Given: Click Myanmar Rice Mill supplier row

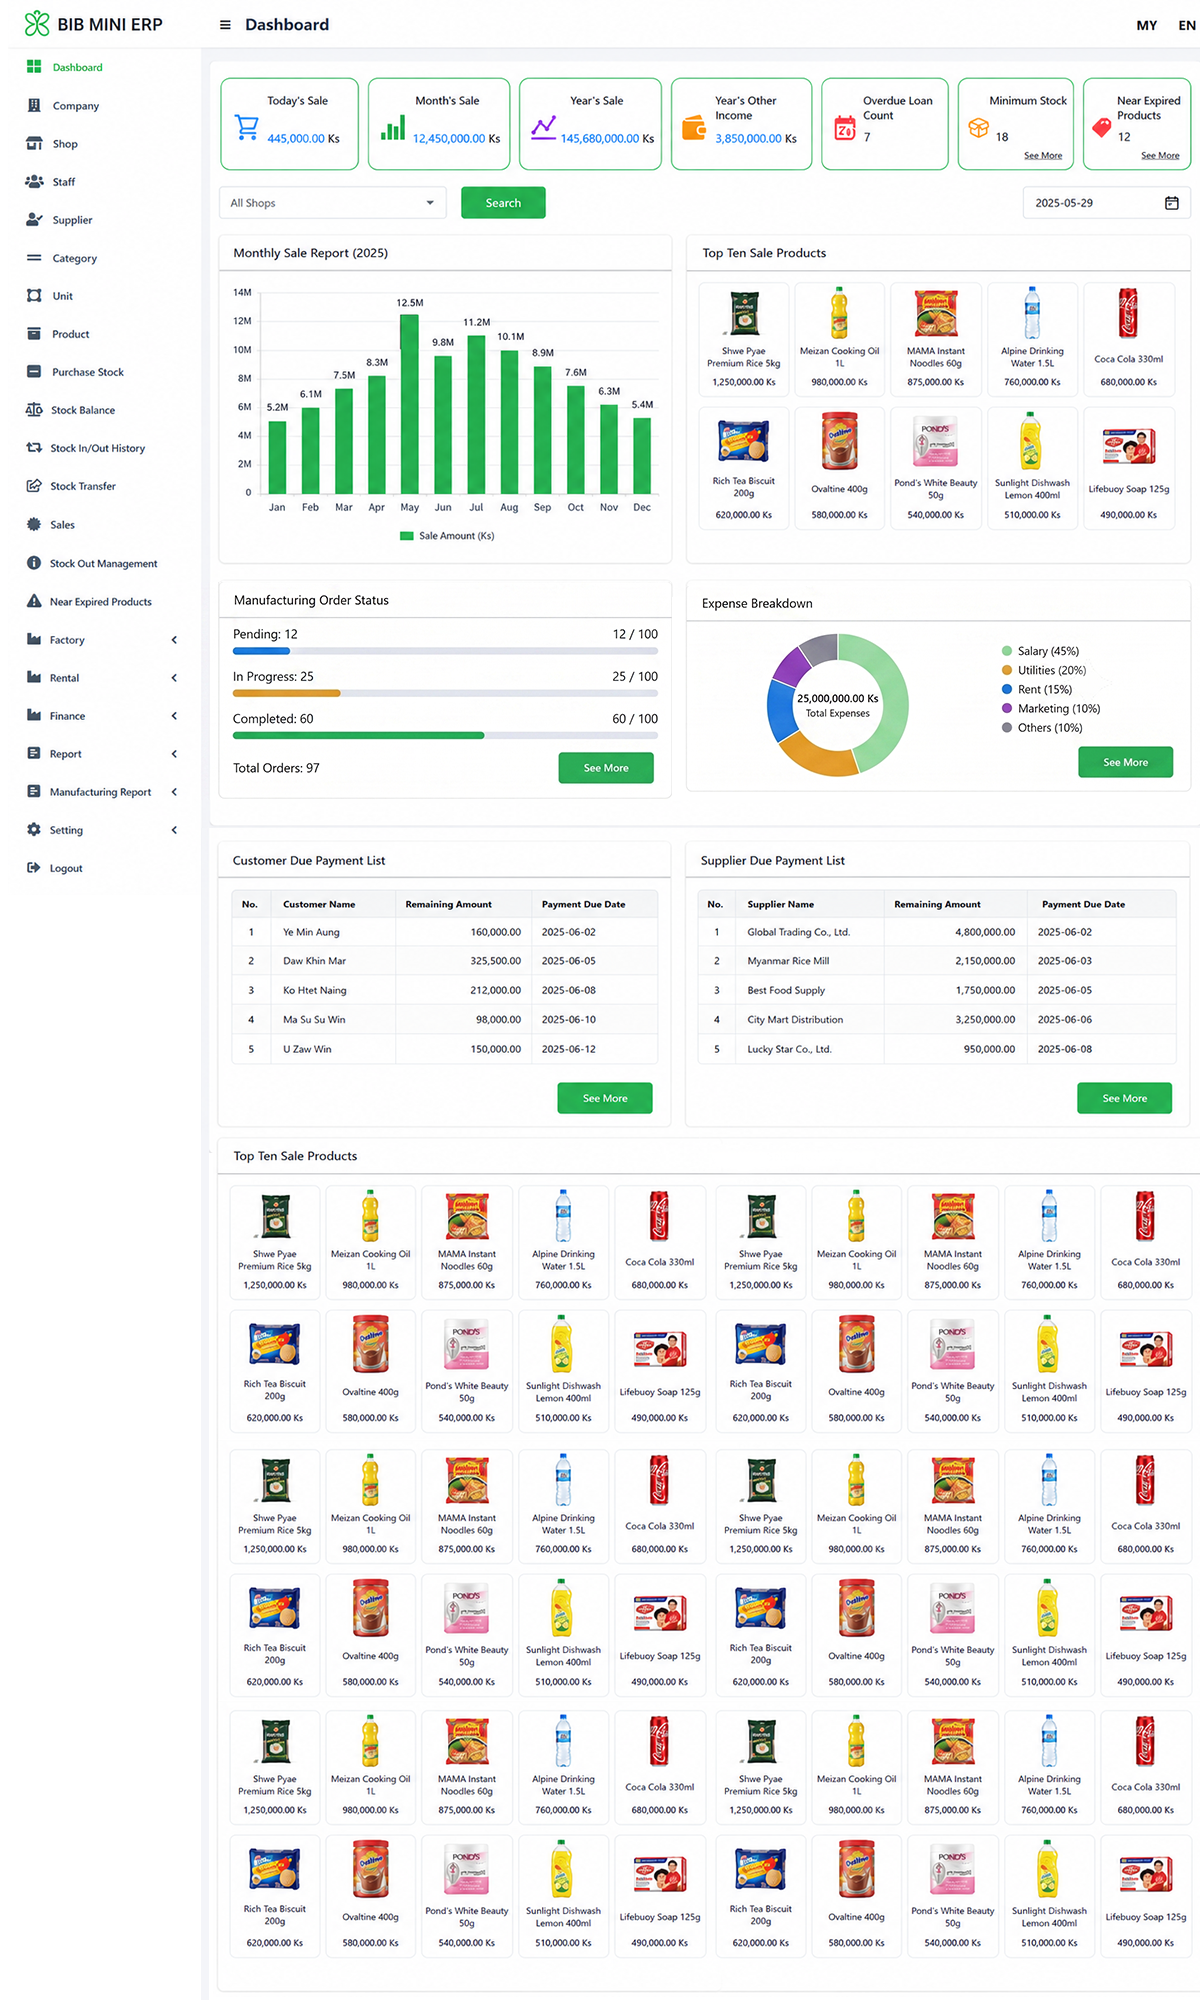Looking at the screenshot, I should coord(937,961).
